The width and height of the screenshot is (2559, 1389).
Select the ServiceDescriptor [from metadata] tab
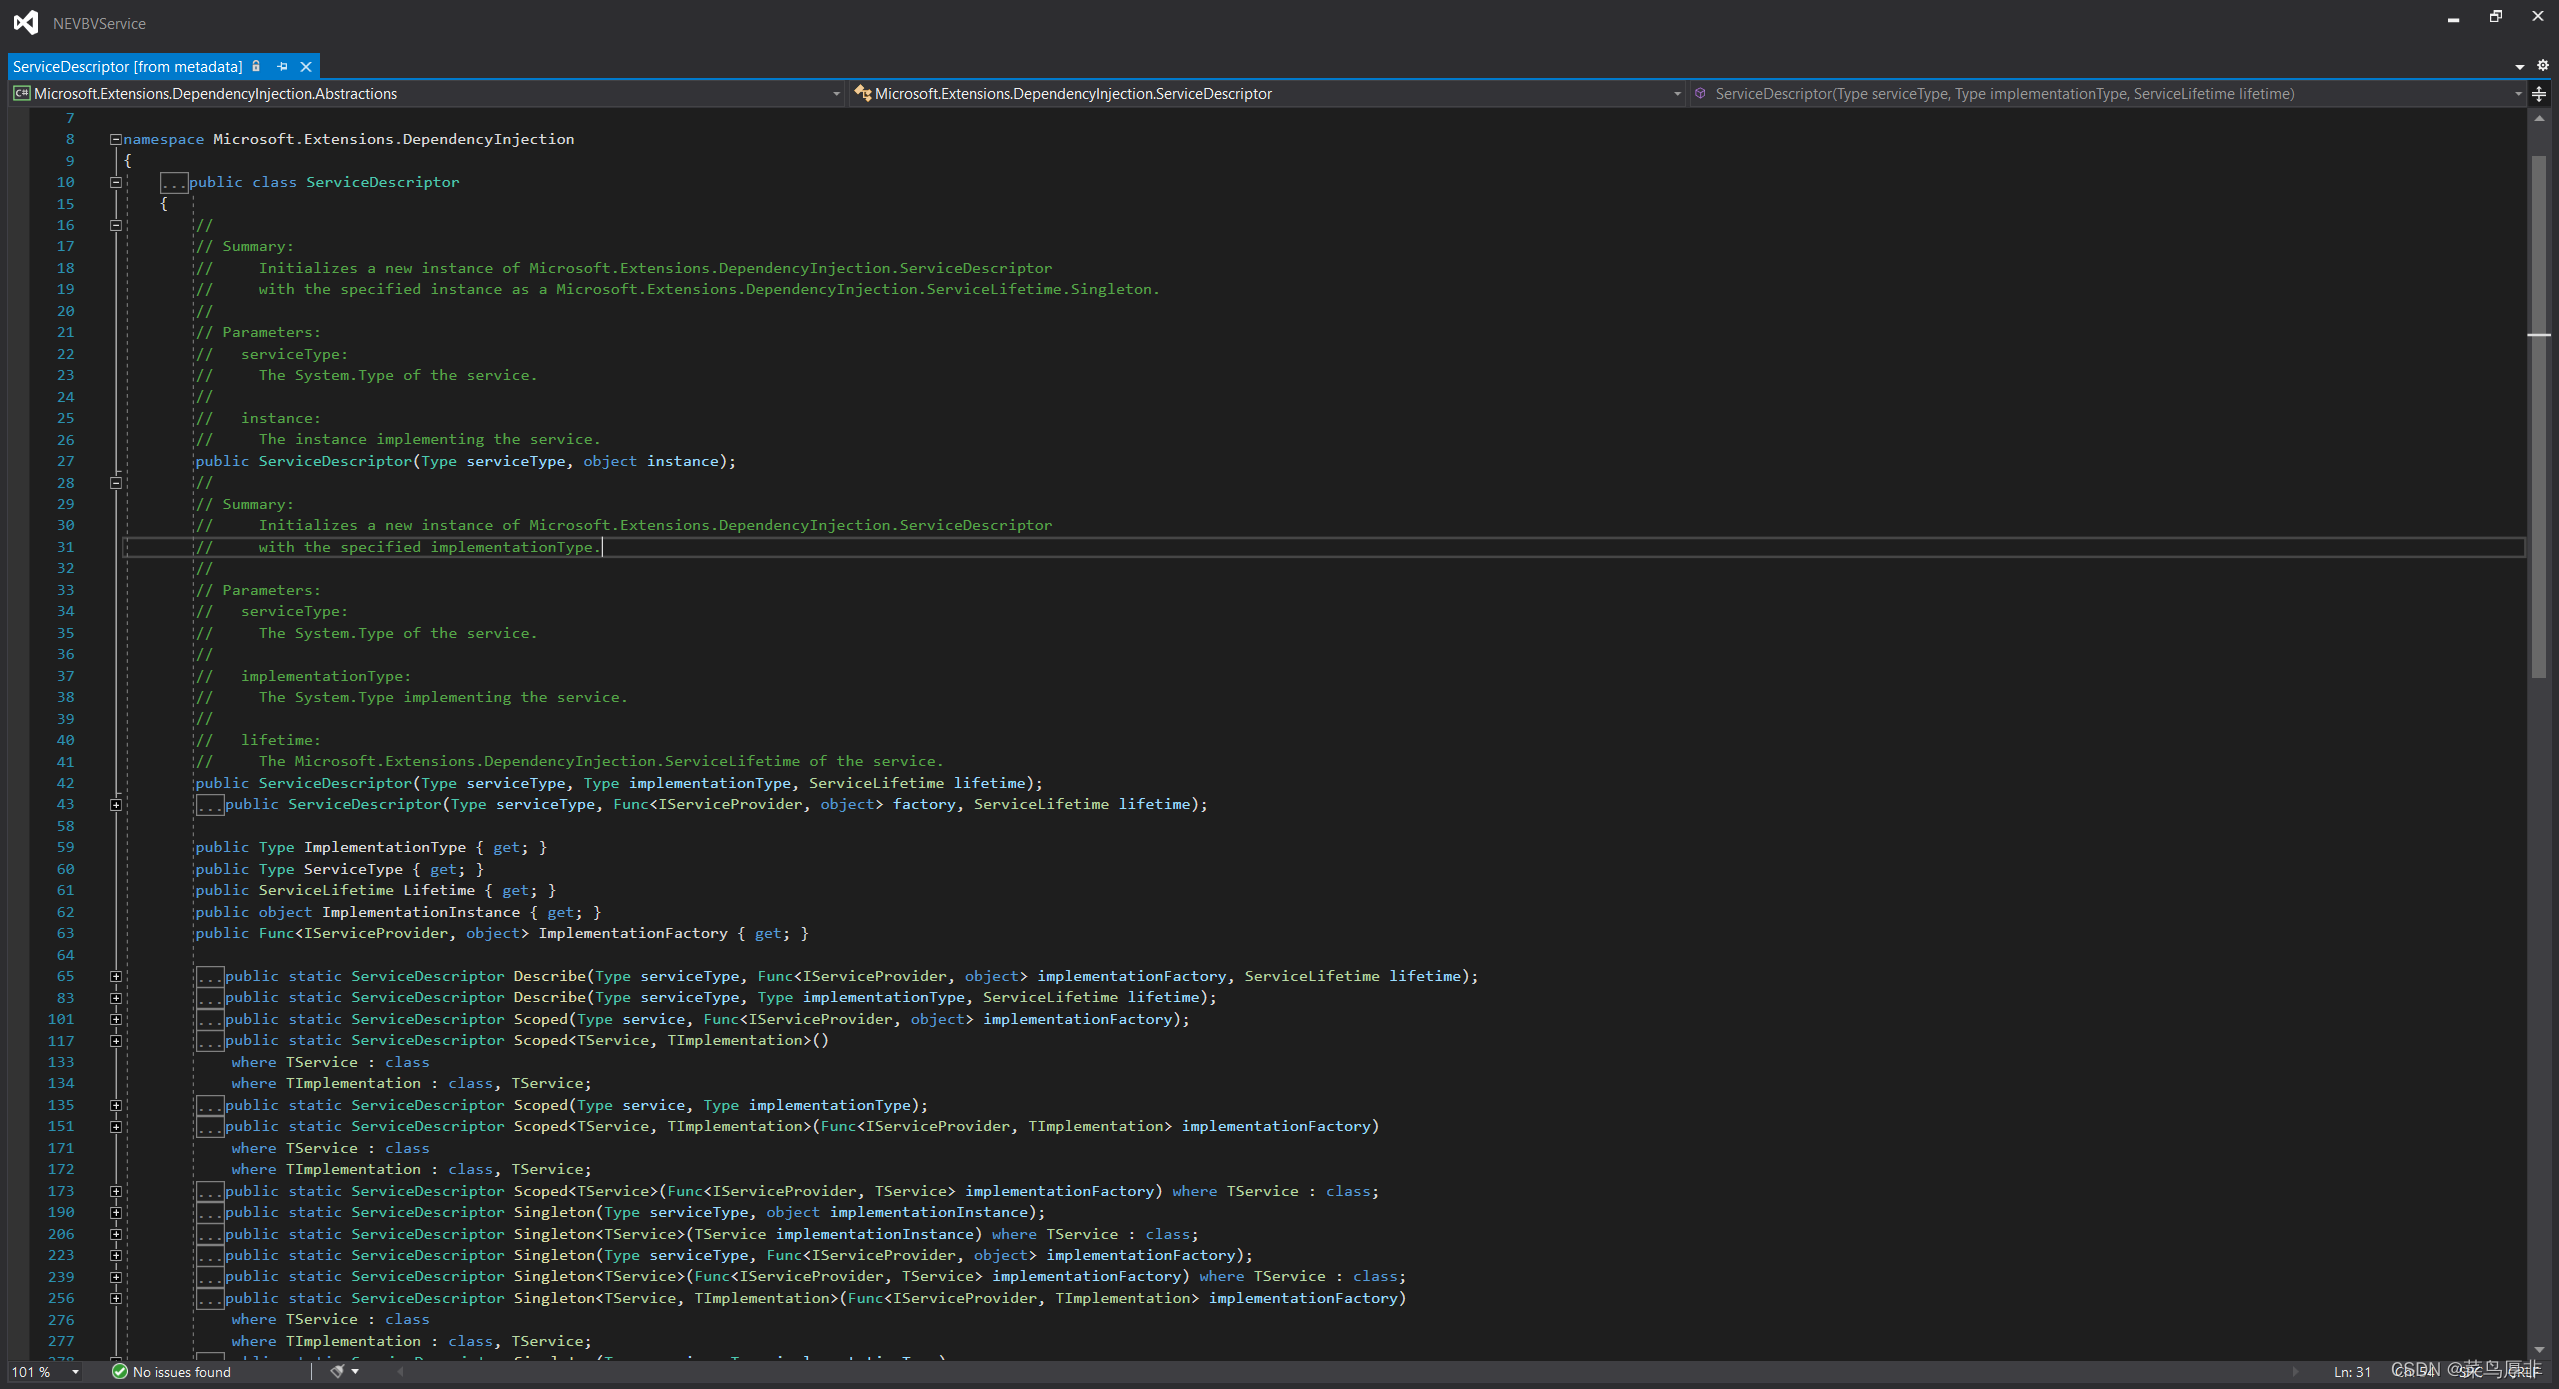coord(127,66)
